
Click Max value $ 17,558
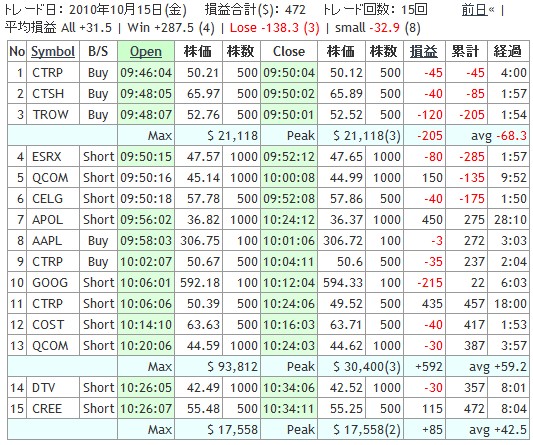233,430
